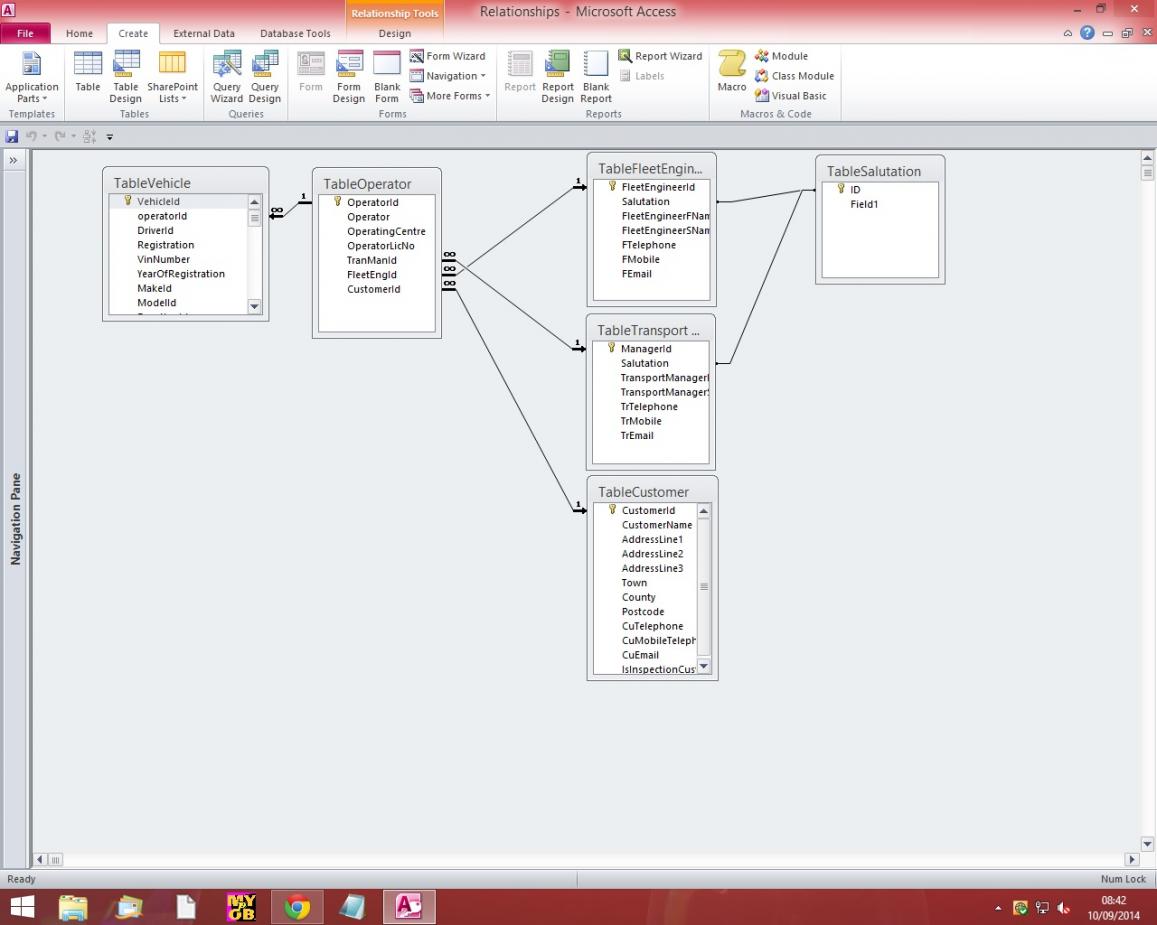
Task: Click the TableCustomer field list up arrow
Action: [x=704, y=511]
